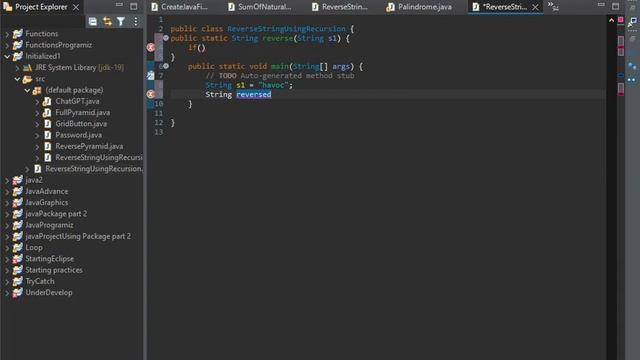Collapse the src folder

coord(17,79)
